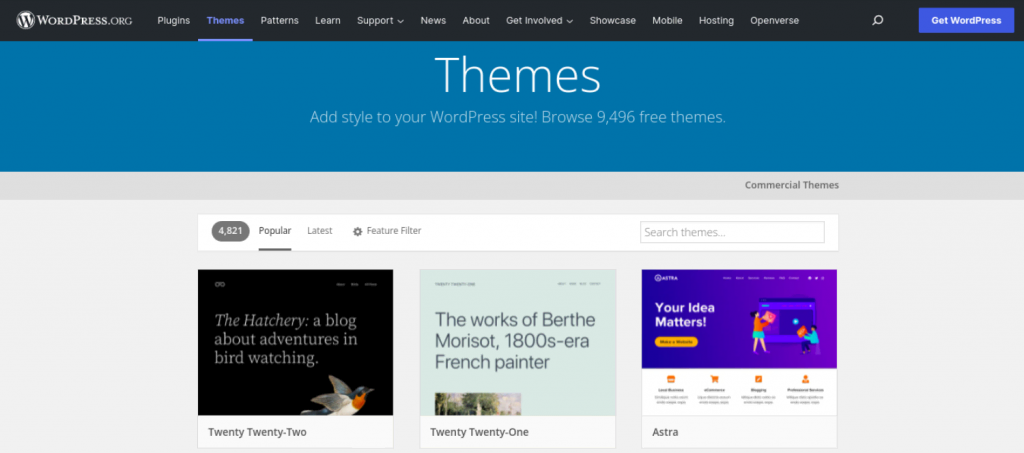Open the site search magnifier icon
Screen dimensions: 1024x453
click(x=878, y=20)
